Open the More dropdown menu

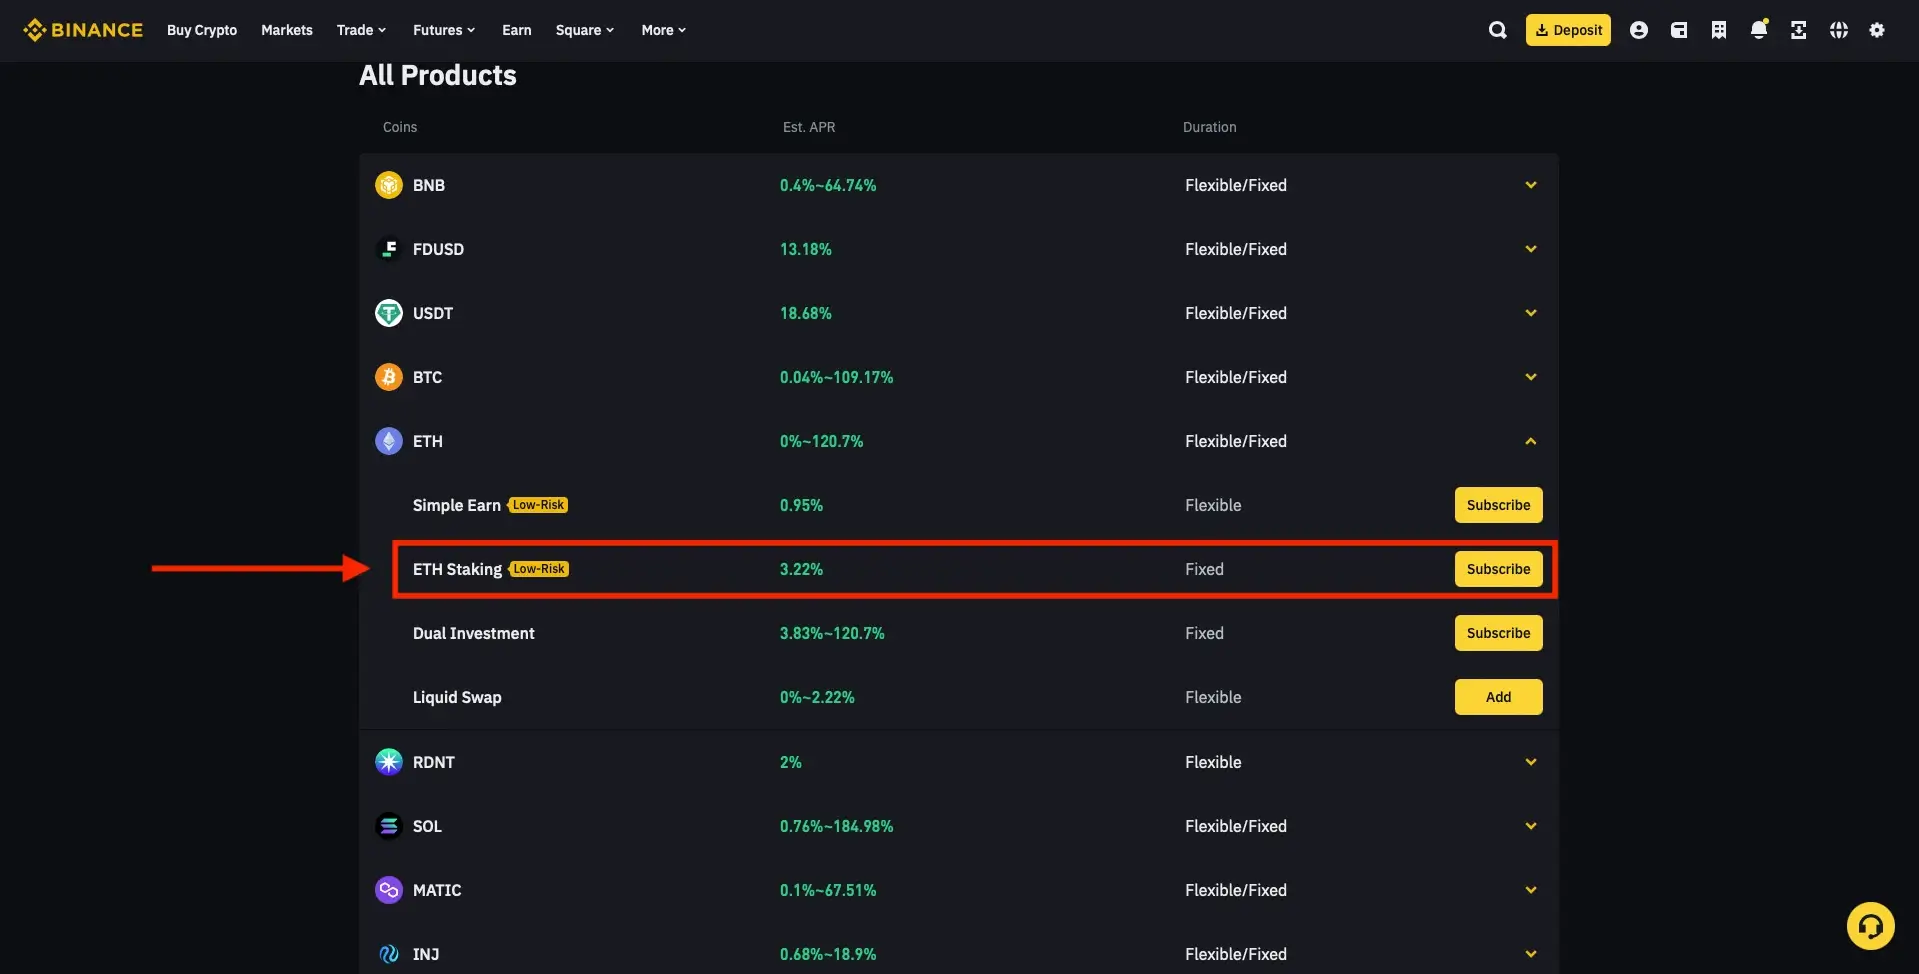click(664, 30)
